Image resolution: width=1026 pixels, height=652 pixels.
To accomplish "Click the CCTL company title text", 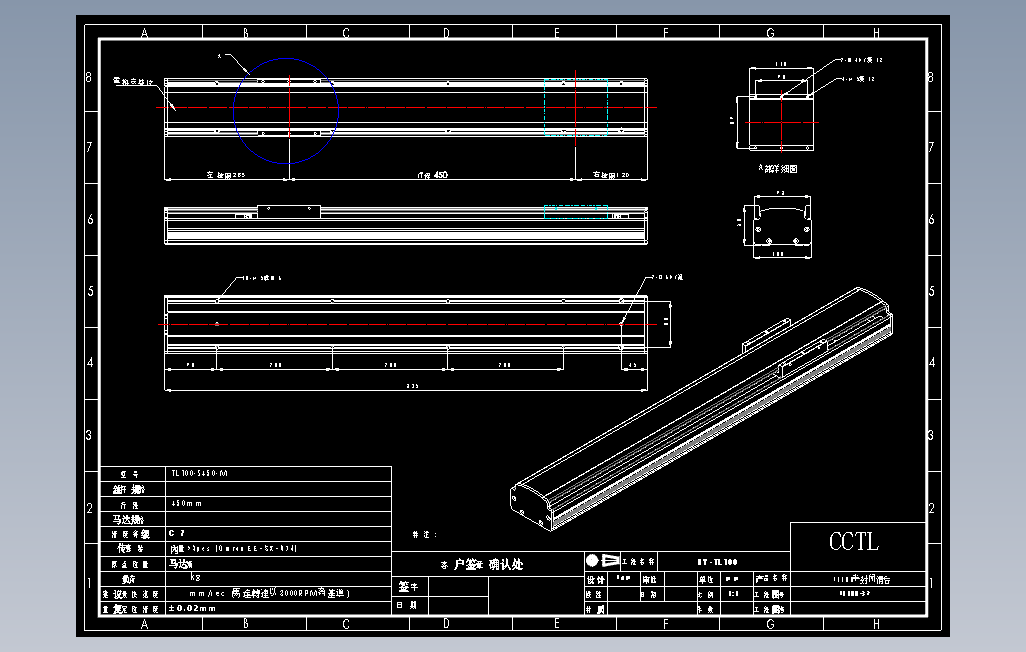I will pyautogui.click(x=854, y=542).
